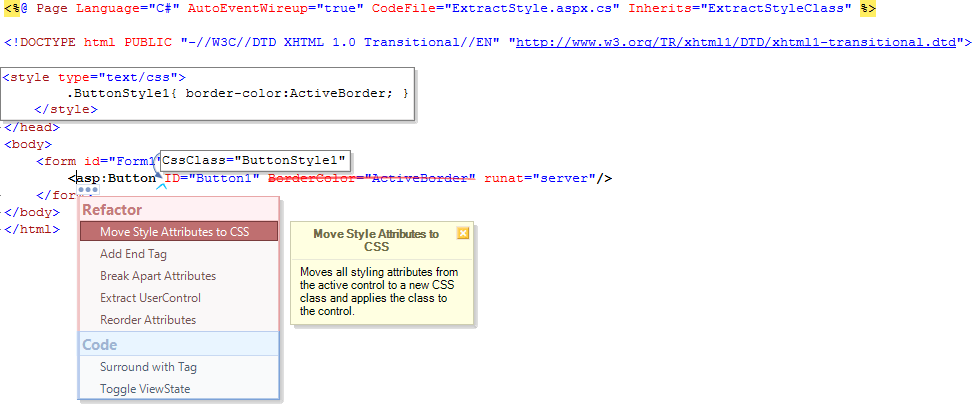Click the closing </body> tag
The image size is (976, 407).
32,212
